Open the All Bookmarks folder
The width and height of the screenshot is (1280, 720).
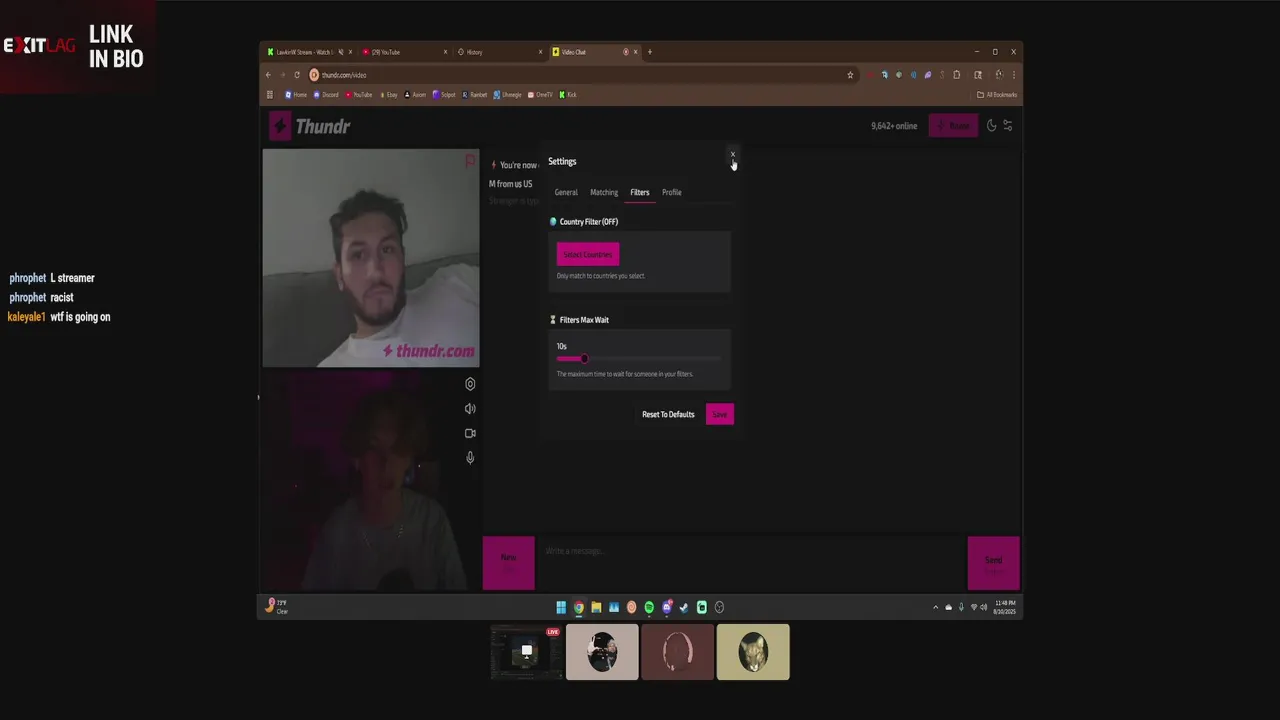(x=997, y=95)
